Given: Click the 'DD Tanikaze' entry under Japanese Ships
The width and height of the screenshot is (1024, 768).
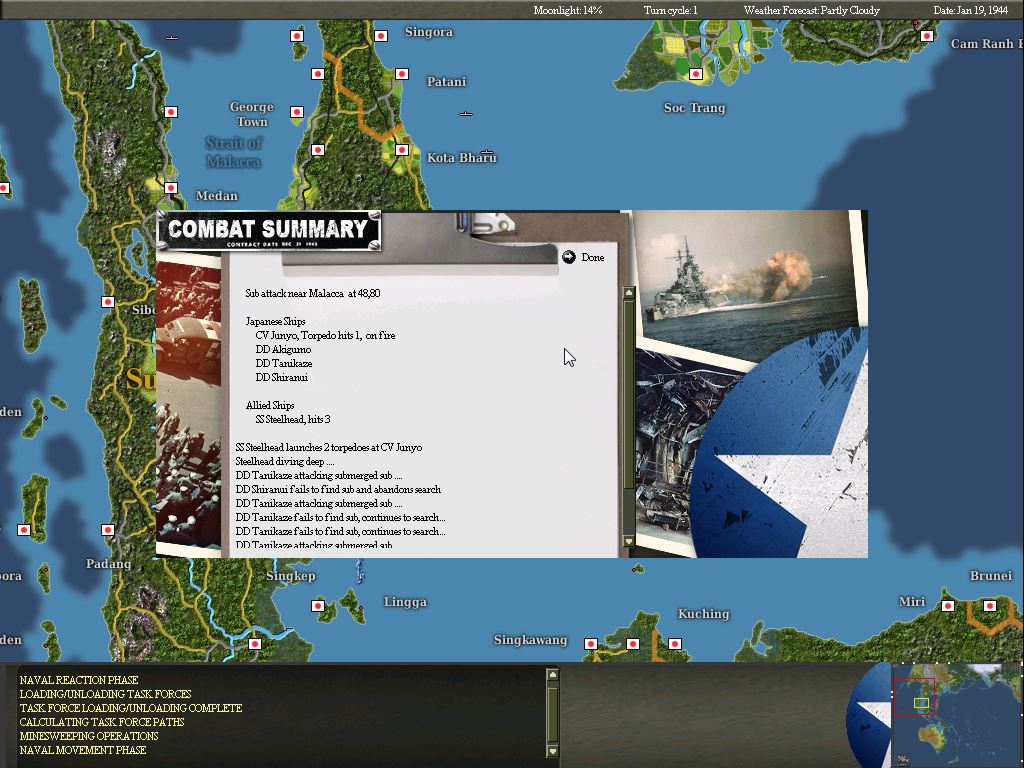Looking at the screenshot, I should point(284,363).
